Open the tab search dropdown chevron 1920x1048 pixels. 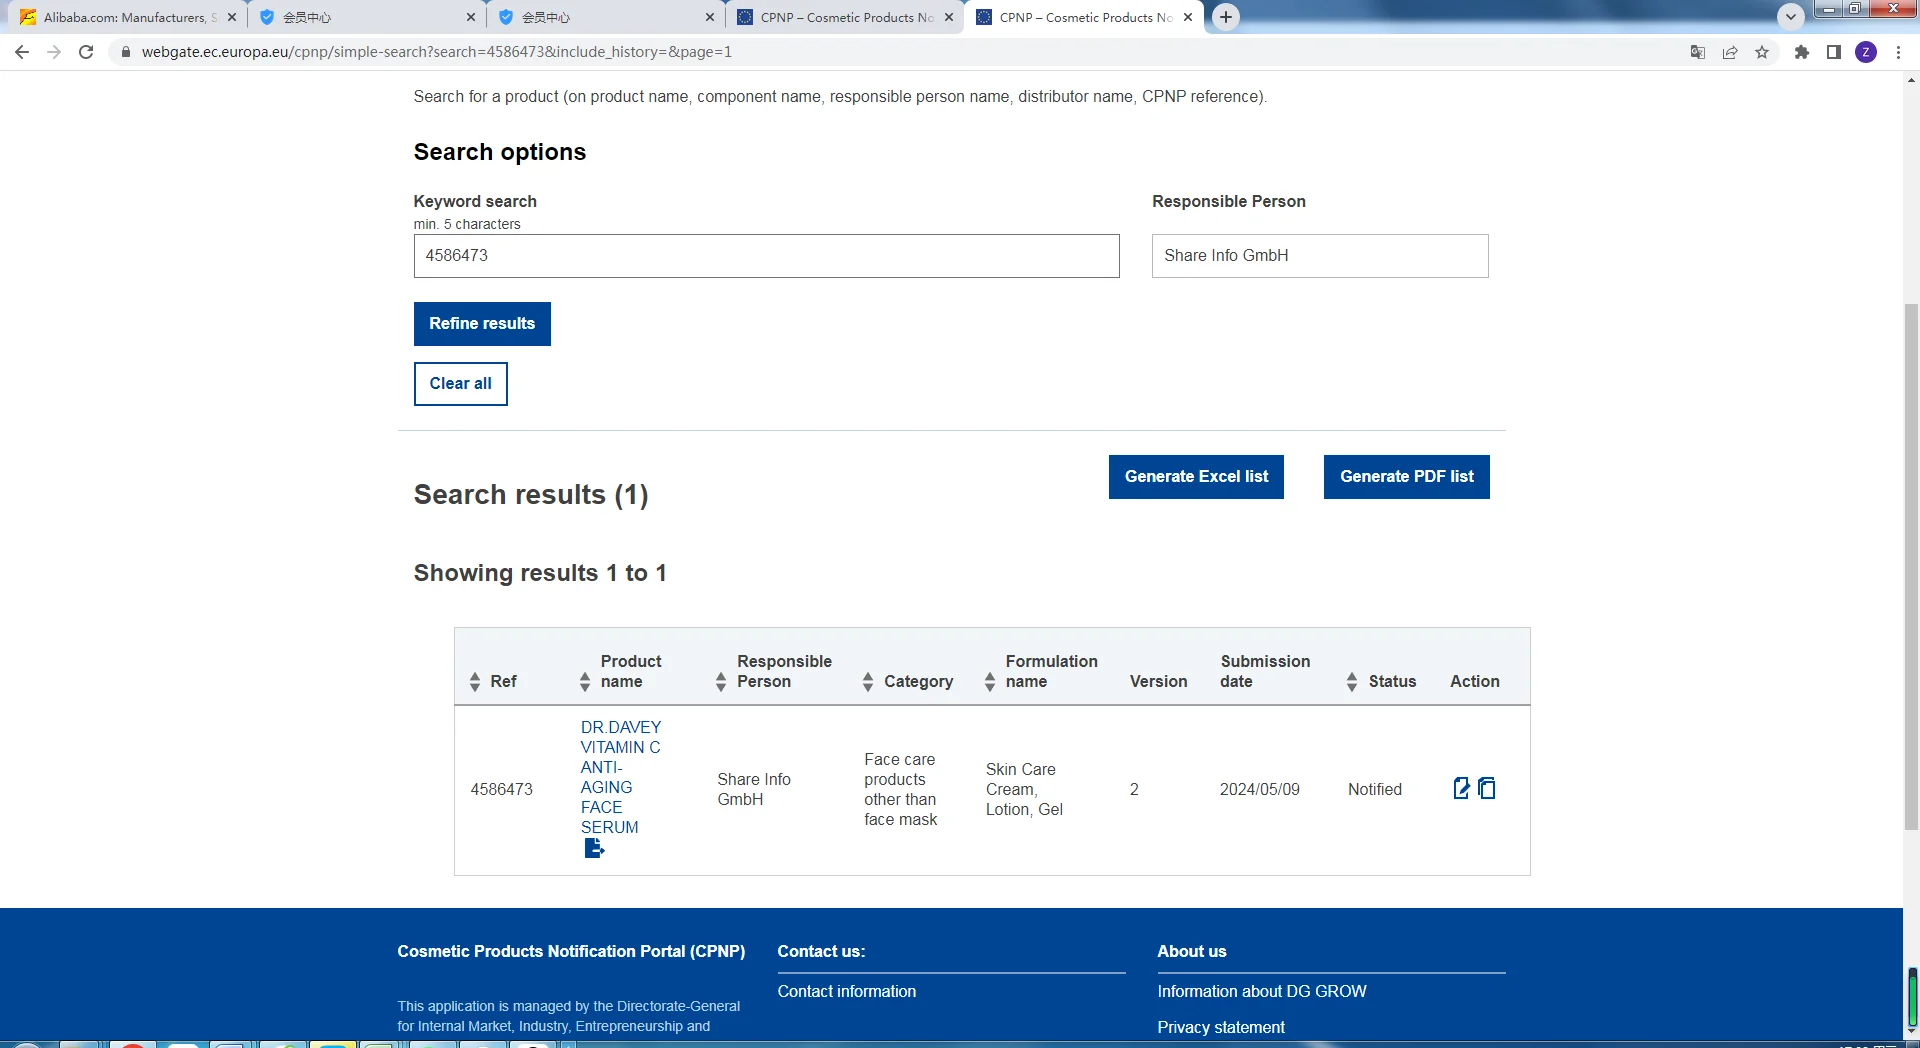click(x=1790, y=17)
